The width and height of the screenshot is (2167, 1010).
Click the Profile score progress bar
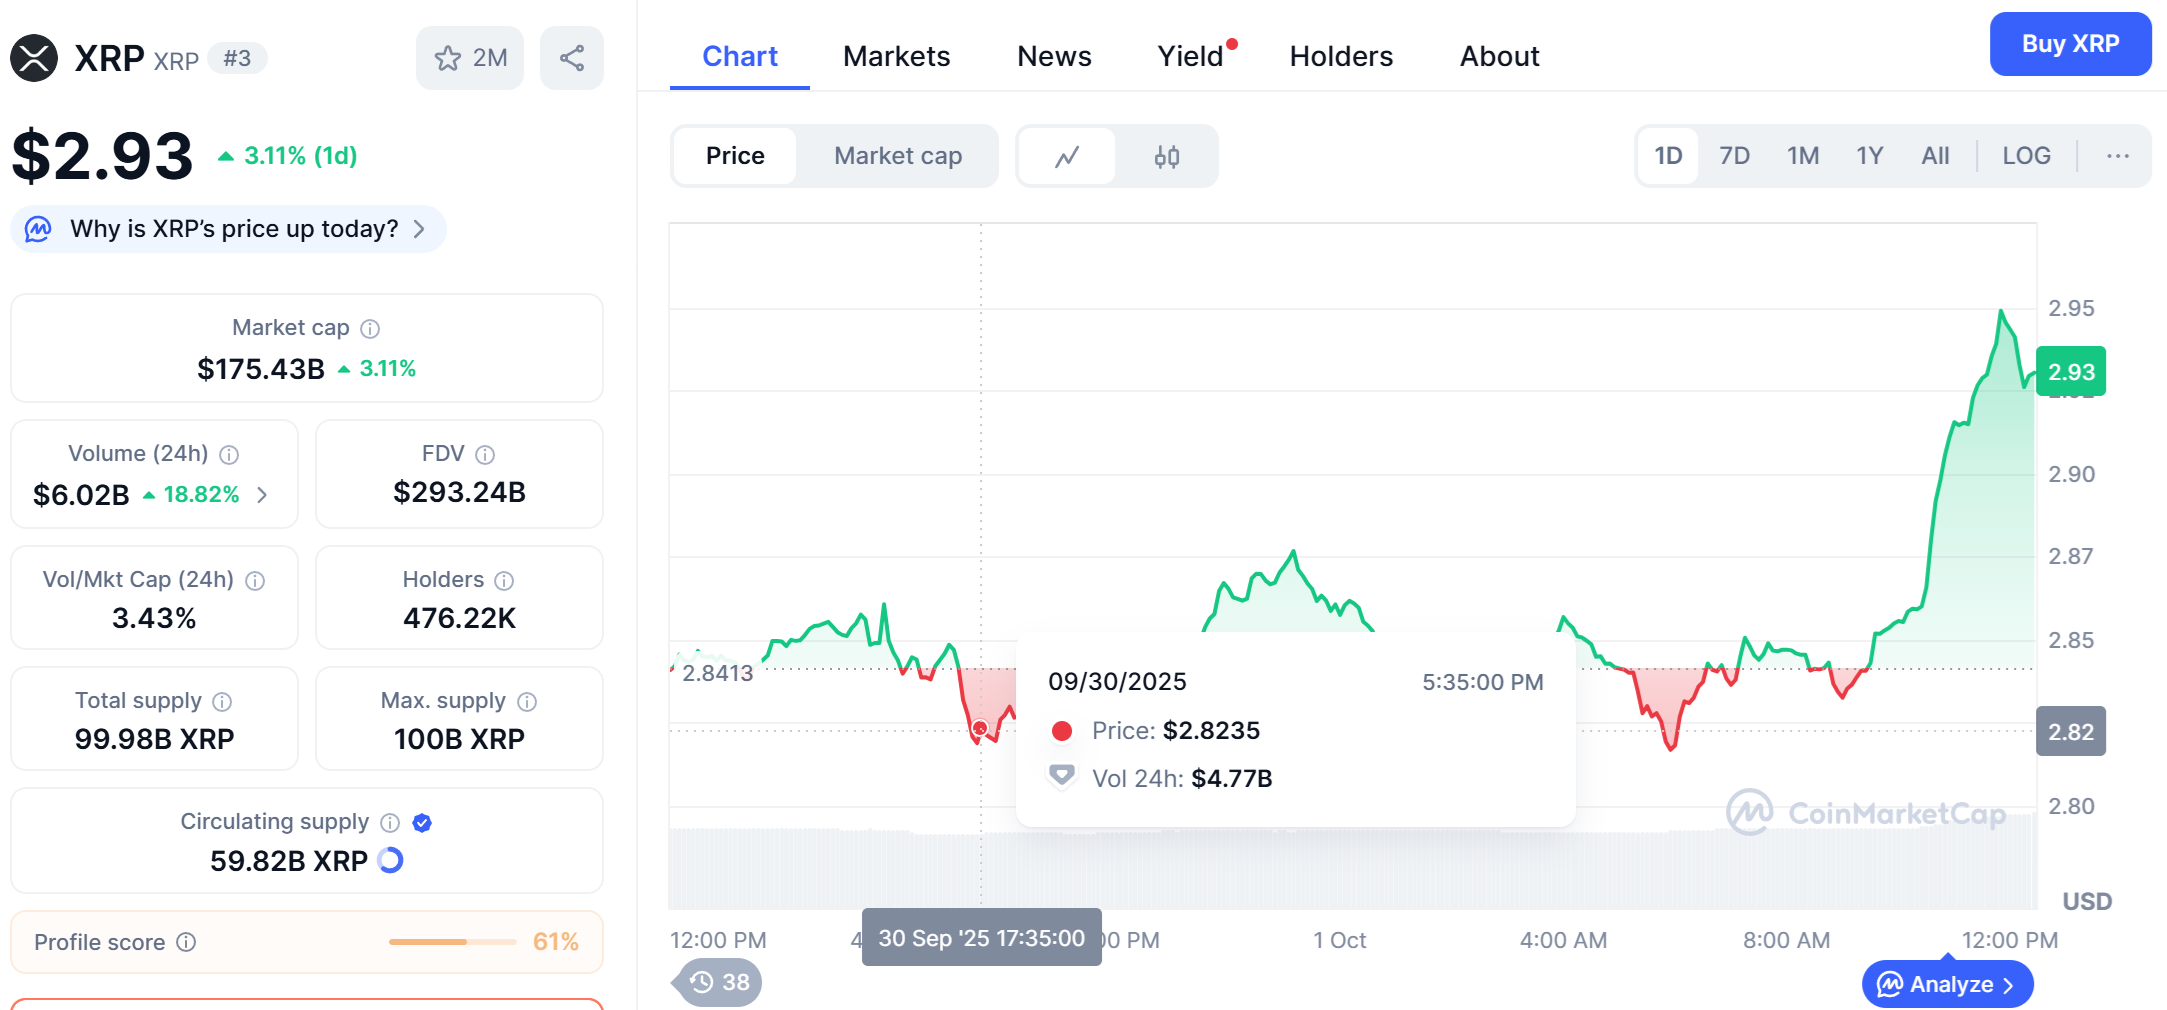click(452, 942)
